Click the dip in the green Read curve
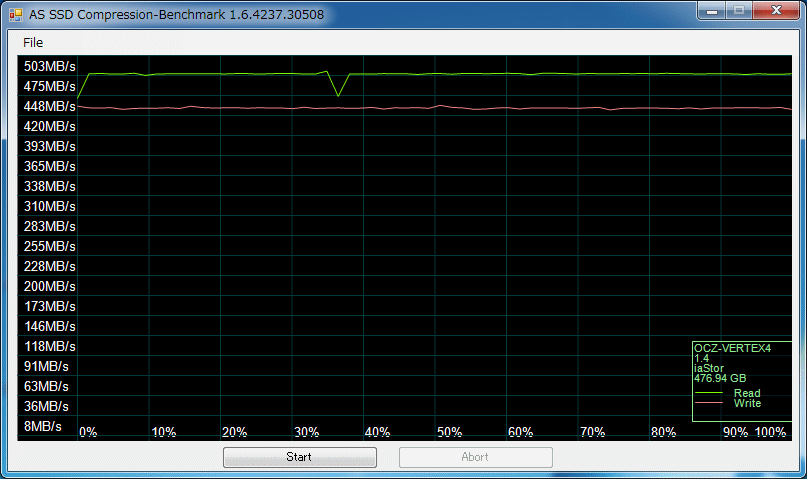Image resolution: width=807 pixels, height=479 pixels. (x=338, y=95)
